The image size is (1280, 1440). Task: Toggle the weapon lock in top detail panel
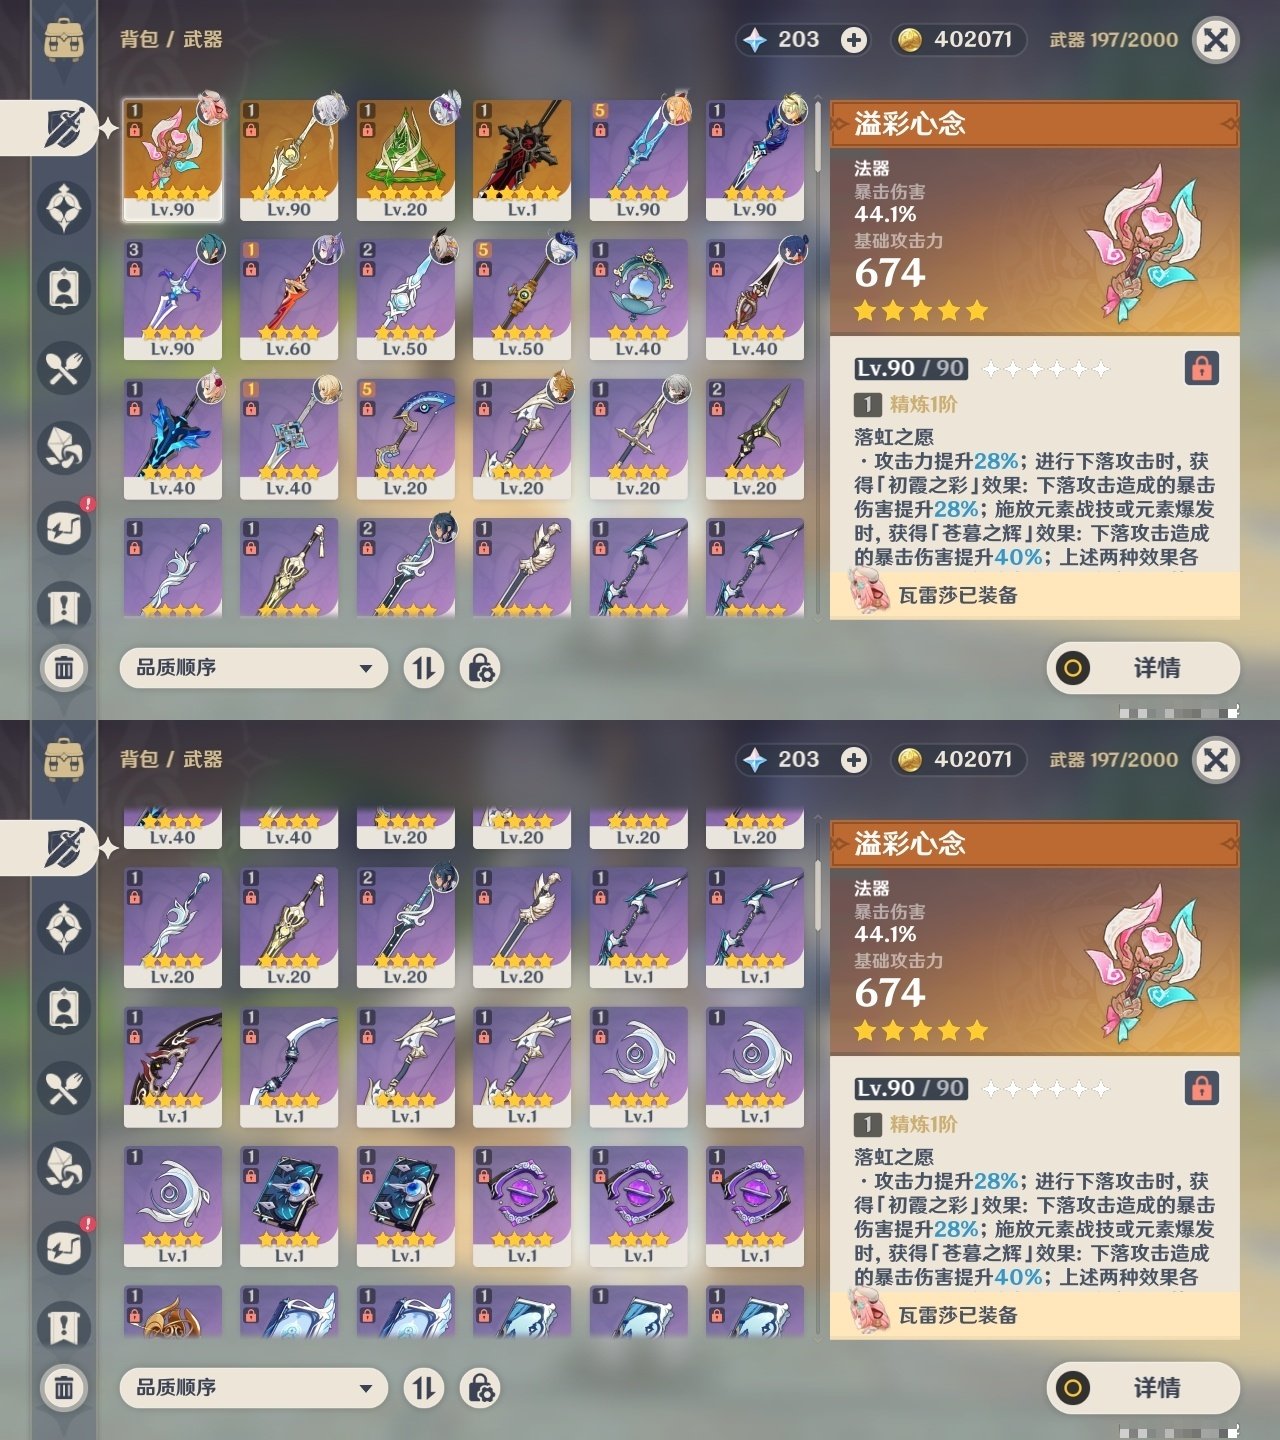pos(1201,368)
